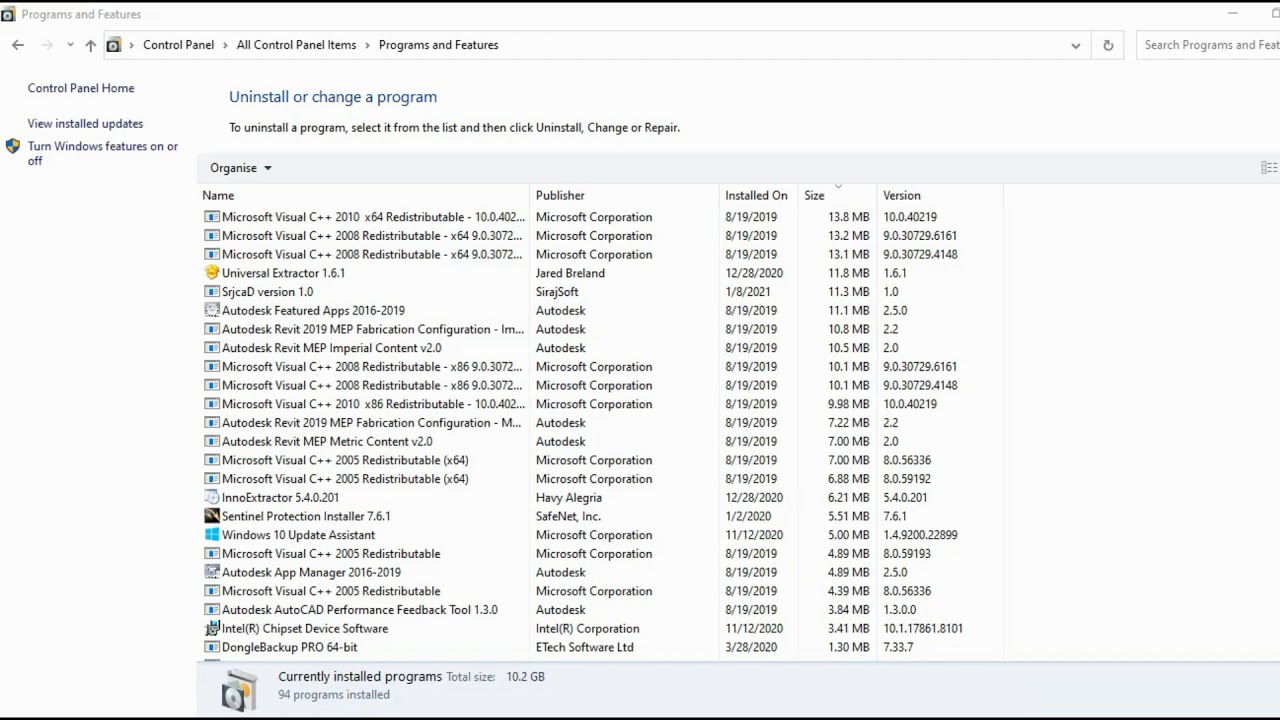
Task: Select Intel(R) Chipset Device Software entry
Action: coord(305,629)
